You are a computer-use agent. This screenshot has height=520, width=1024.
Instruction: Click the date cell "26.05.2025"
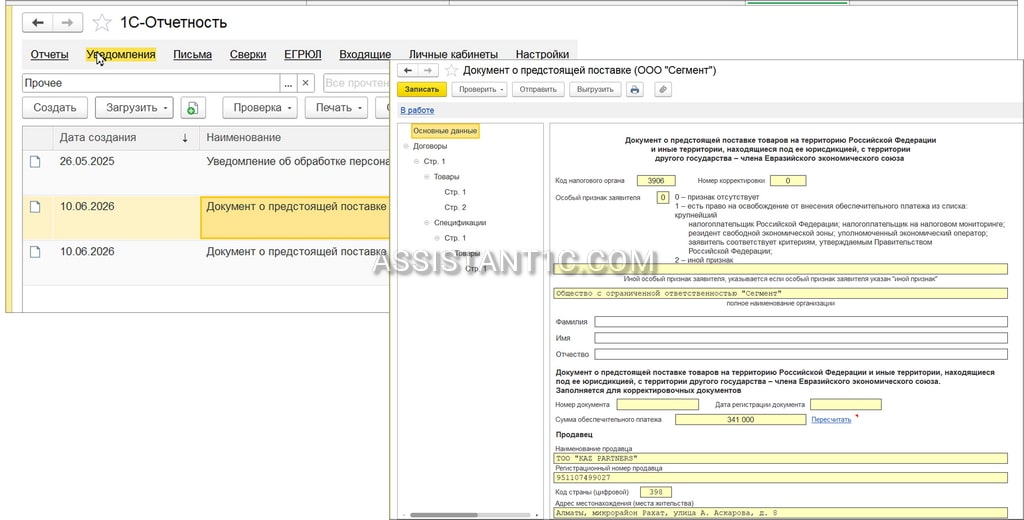pos(87,161)
